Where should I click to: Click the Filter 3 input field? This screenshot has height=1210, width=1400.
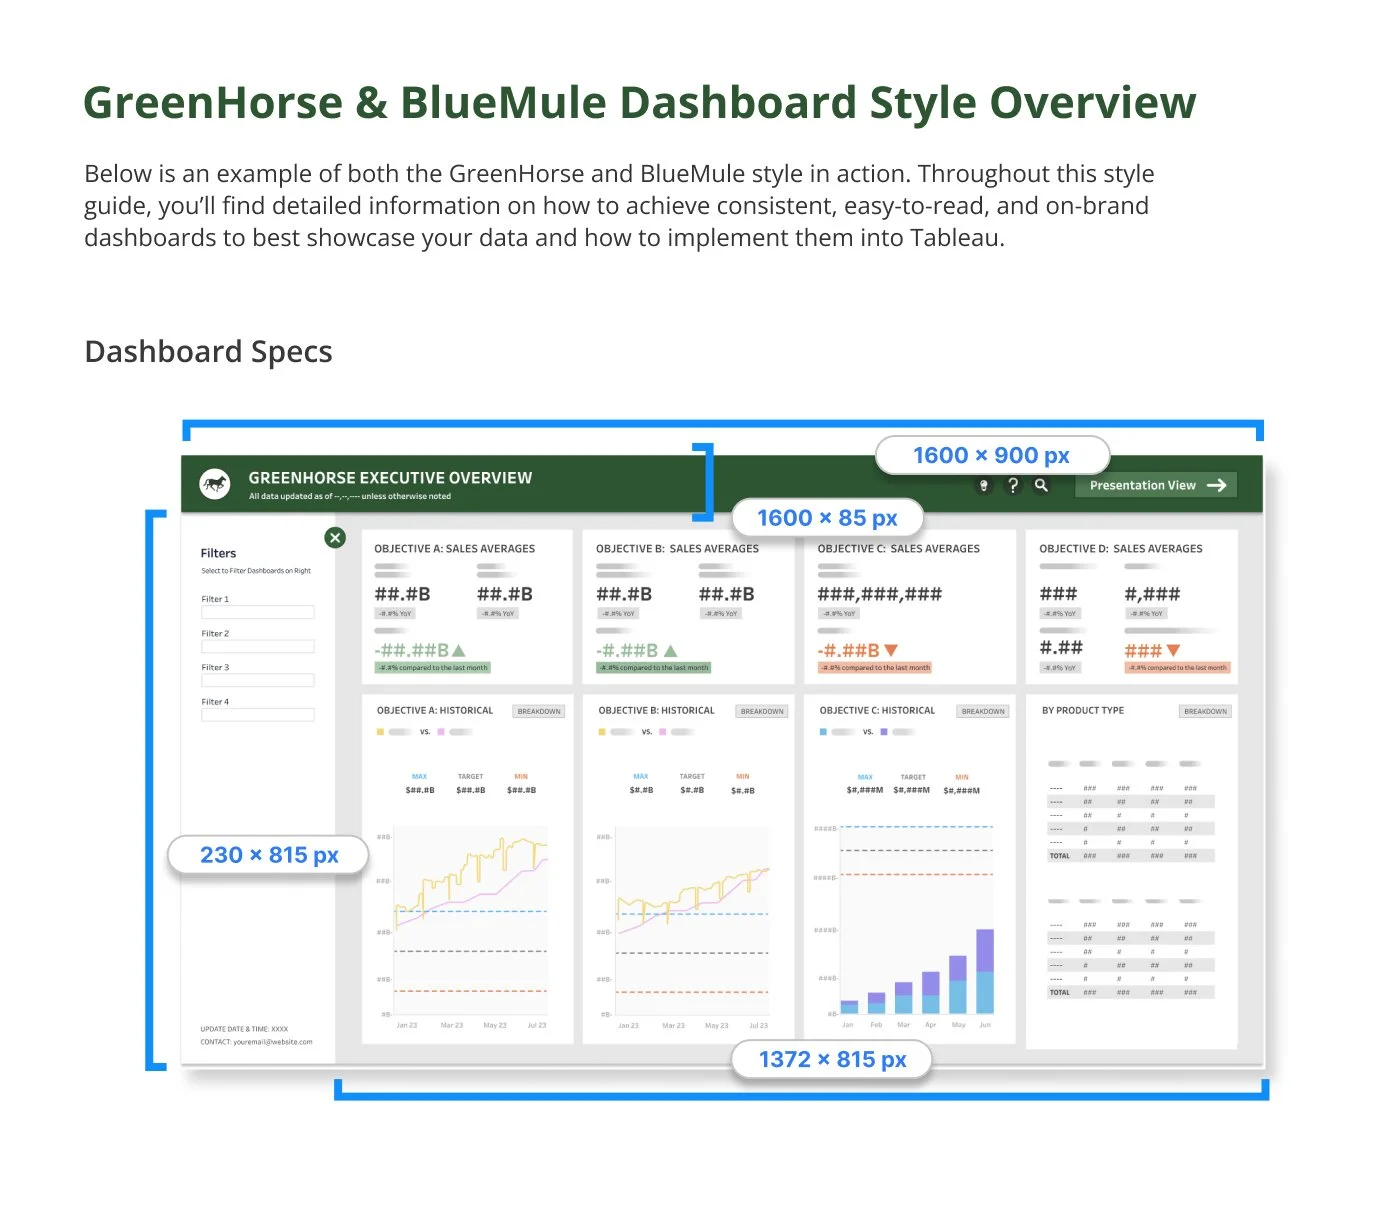(258, 680)
